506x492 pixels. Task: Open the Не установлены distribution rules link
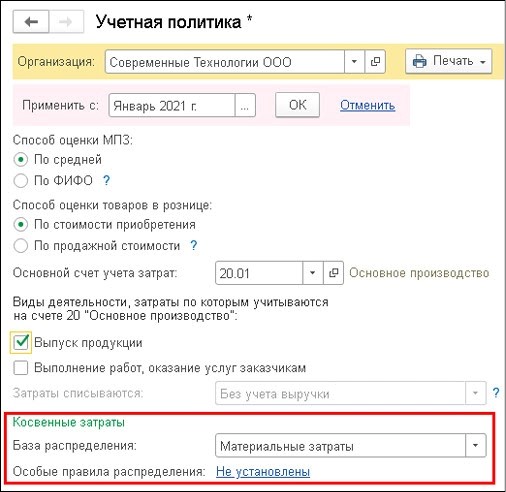(263, 472)
